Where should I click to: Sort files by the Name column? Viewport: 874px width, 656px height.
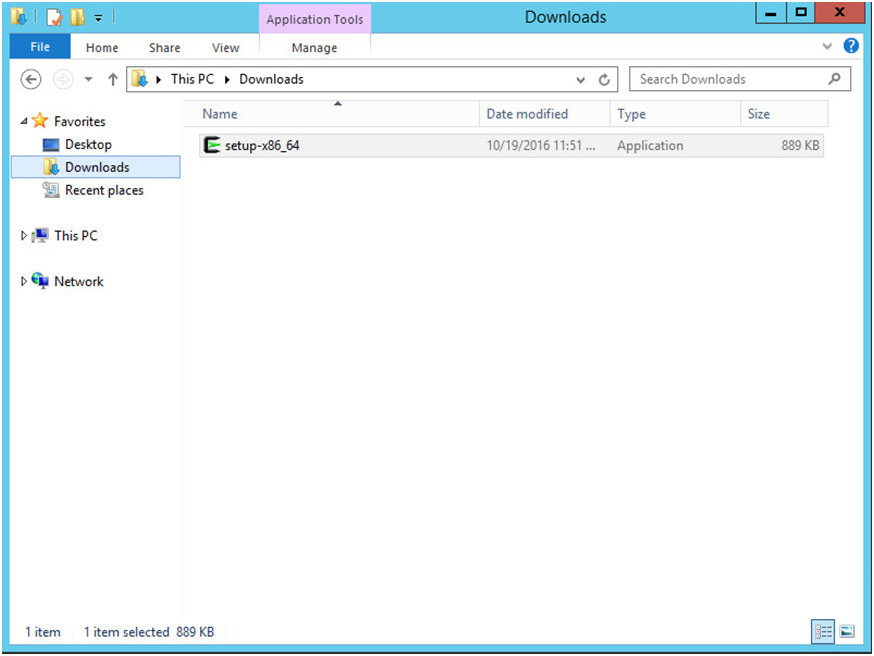click(x=332, y=114)
